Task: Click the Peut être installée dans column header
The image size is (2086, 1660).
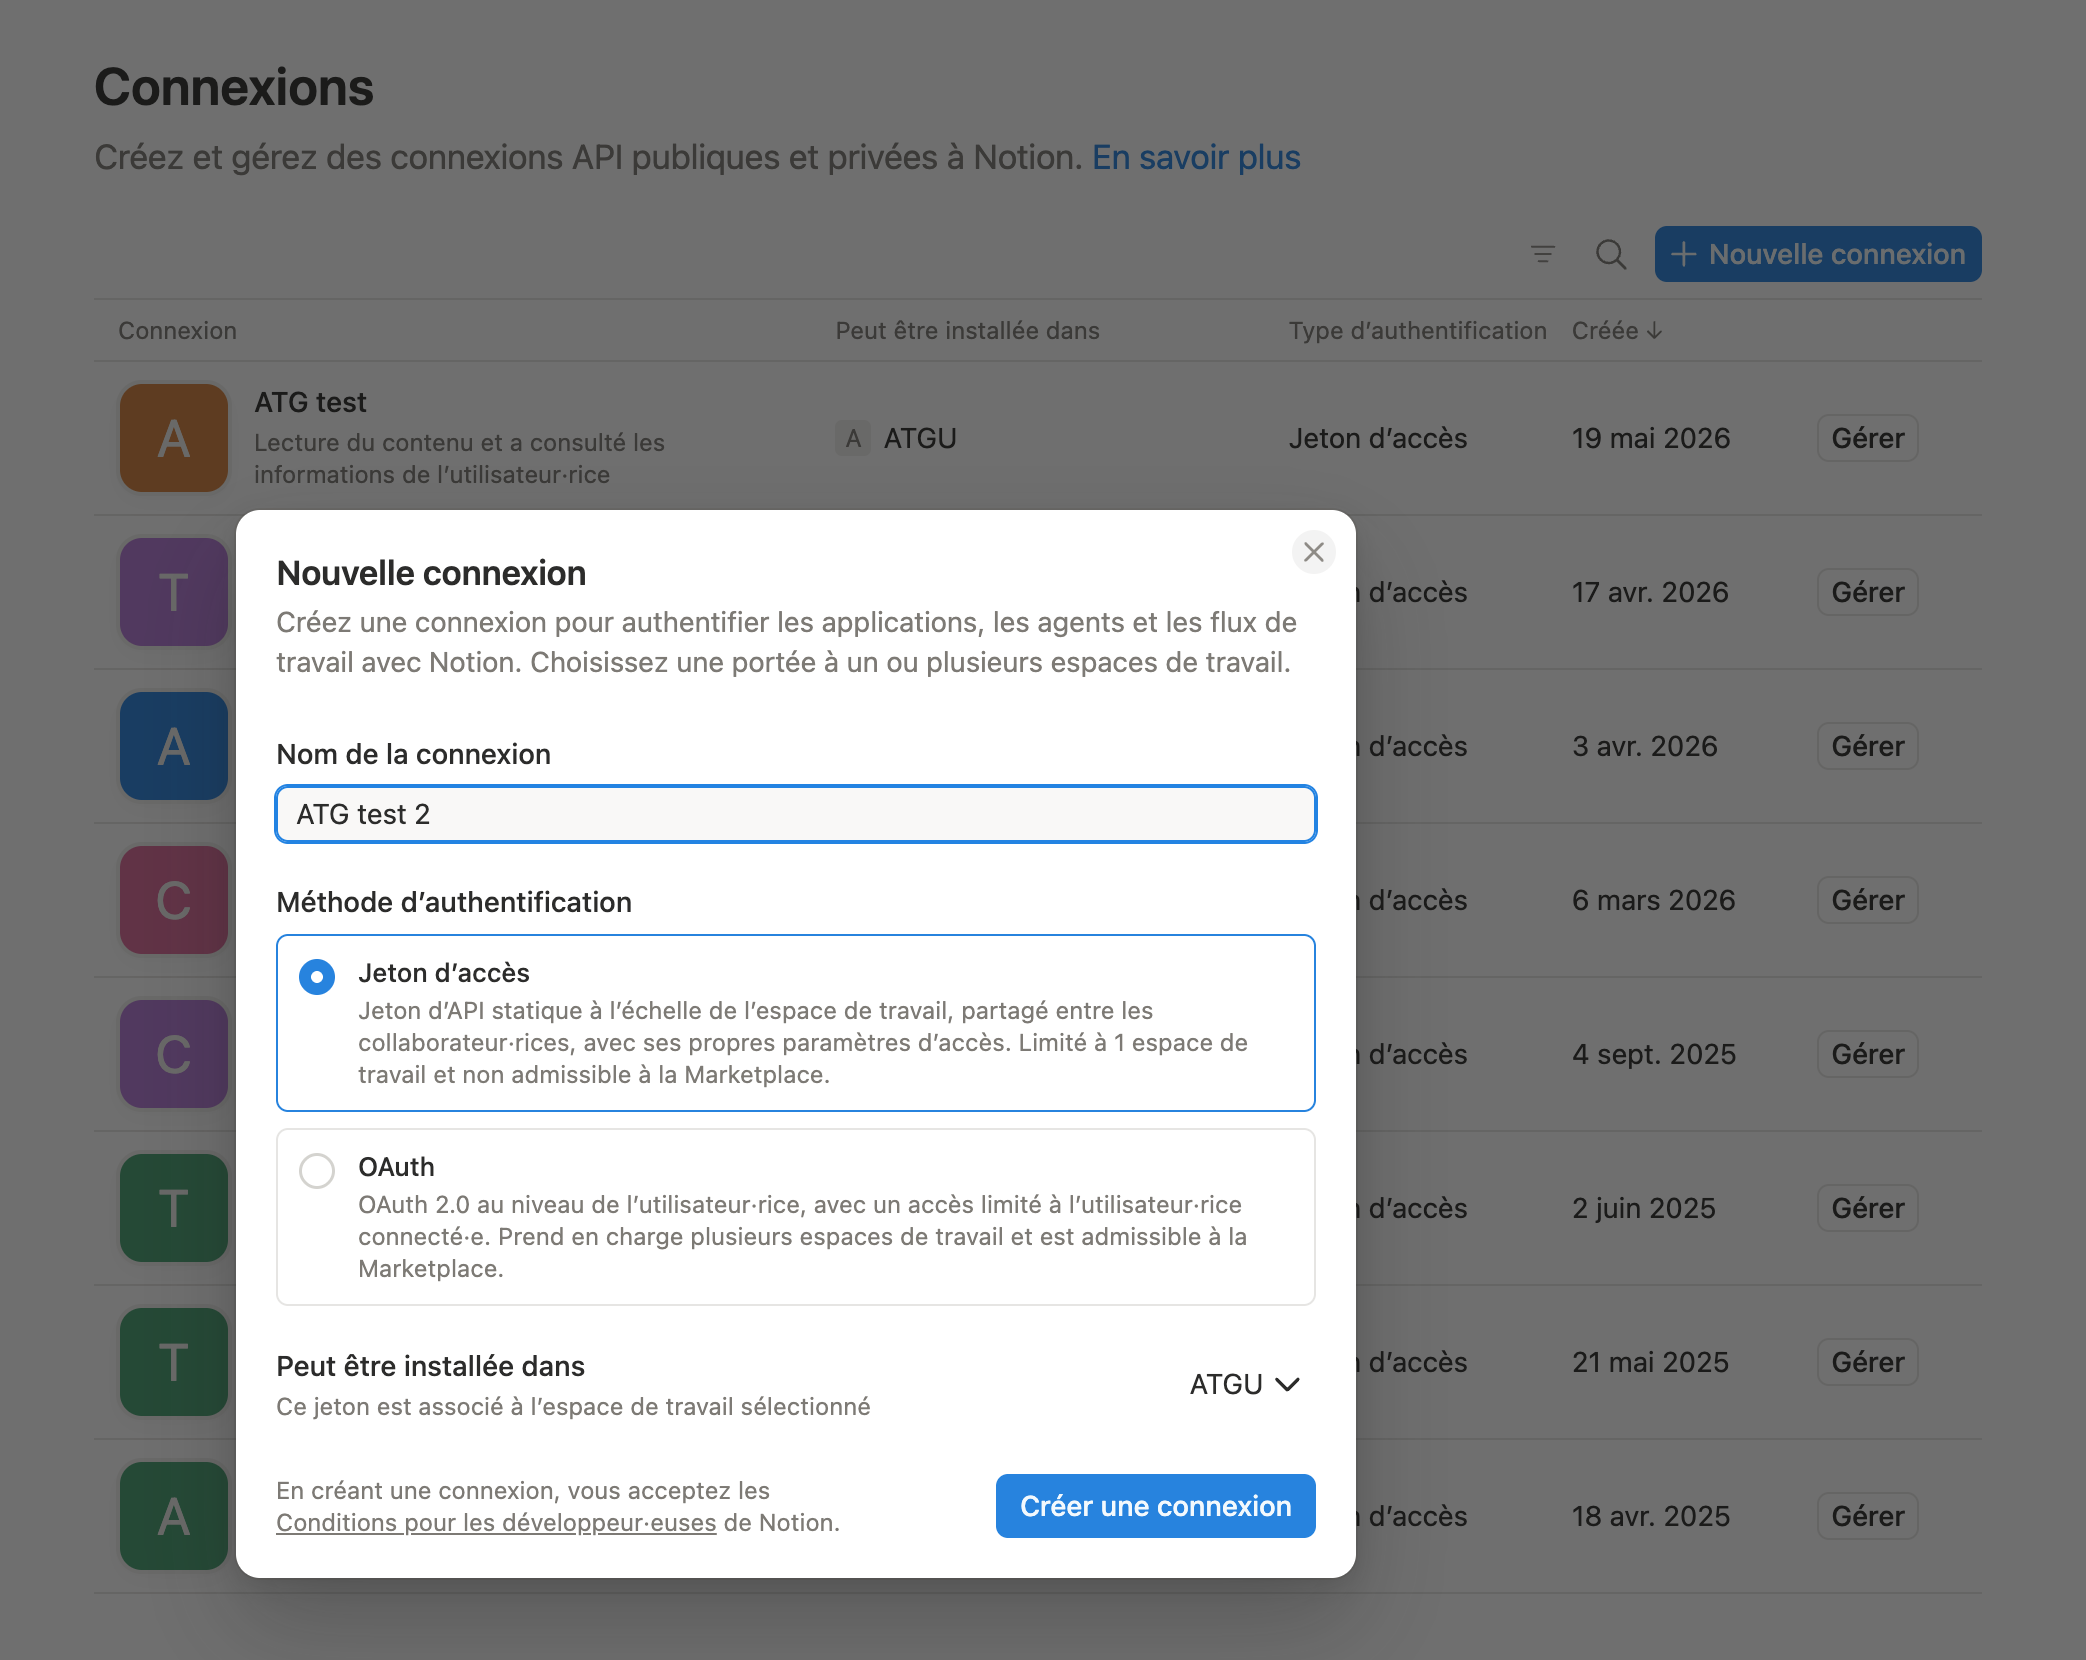Action: 967,331
